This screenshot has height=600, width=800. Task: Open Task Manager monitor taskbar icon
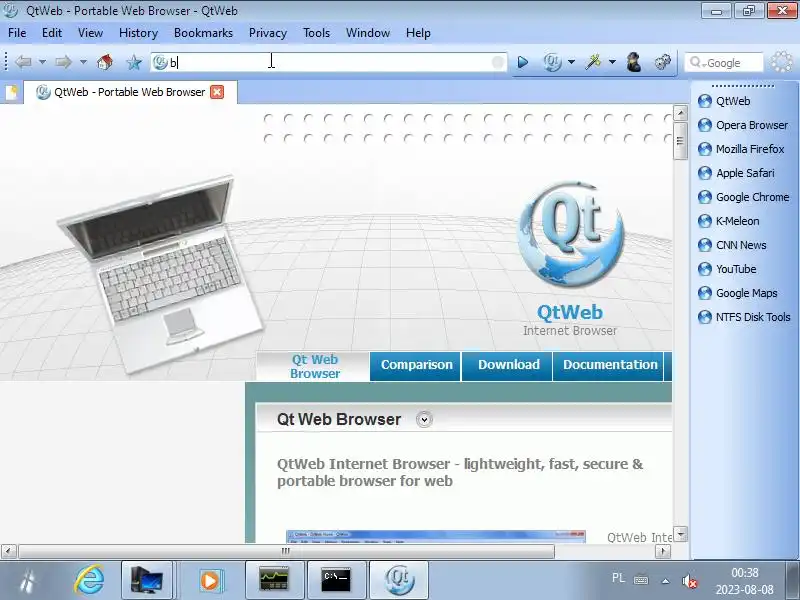[x=274, y=580]
